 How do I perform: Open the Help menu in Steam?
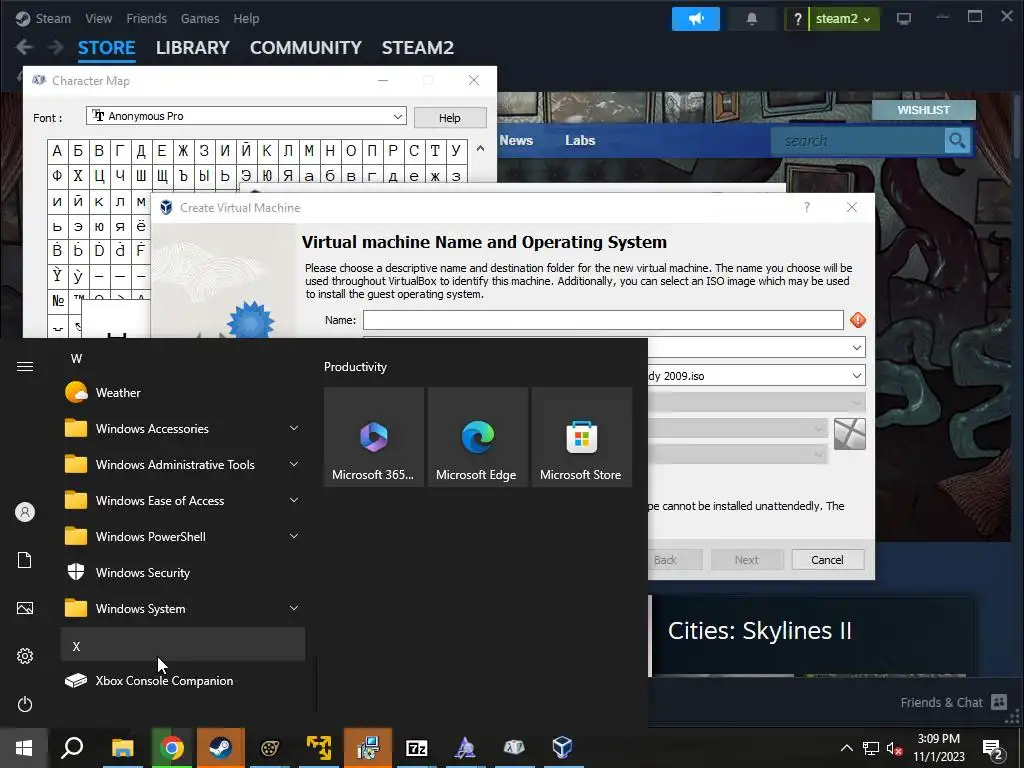[246, 18]
